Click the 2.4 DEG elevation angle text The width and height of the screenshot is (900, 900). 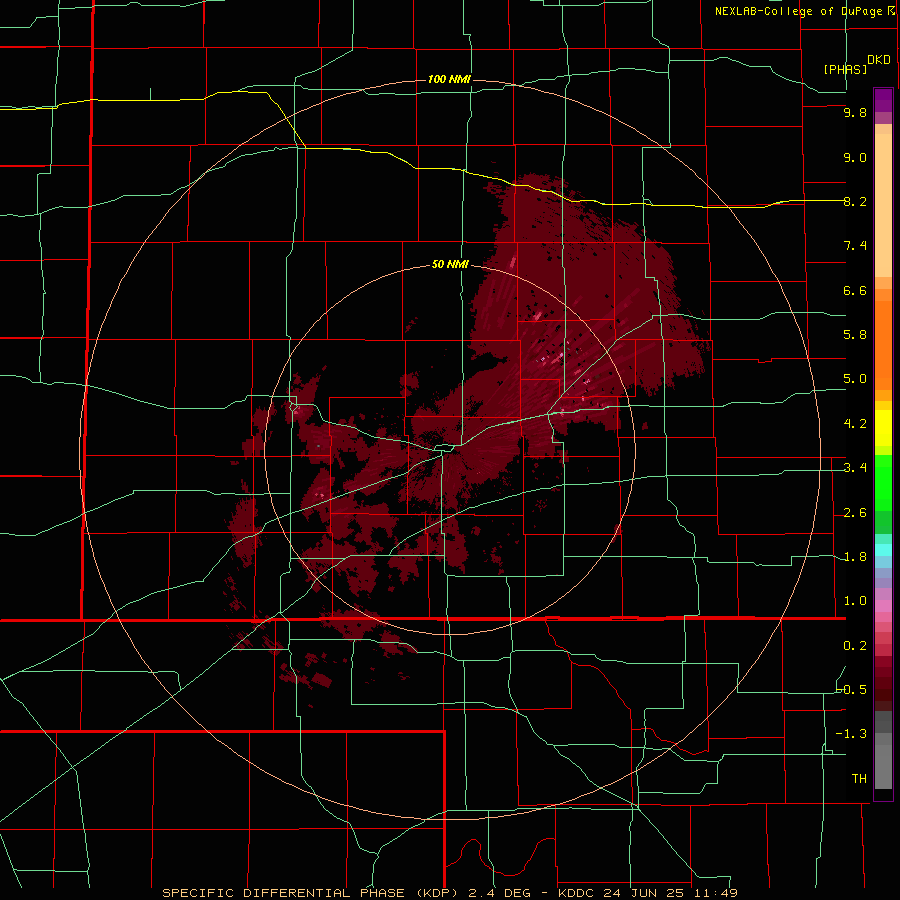(499, 893)
